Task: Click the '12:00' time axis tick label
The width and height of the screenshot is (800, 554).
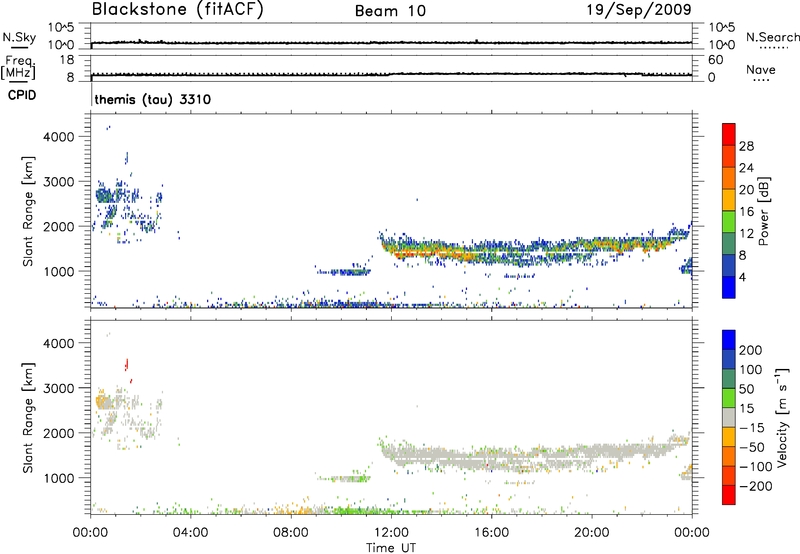Action: (391, 533)
